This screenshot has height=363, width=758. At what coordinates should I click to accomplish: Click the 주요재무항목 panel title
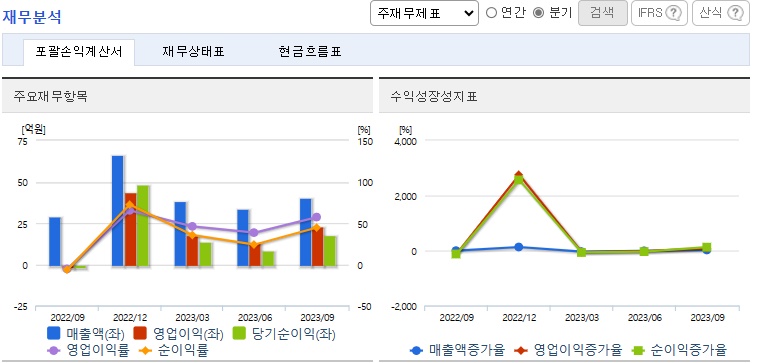coord(51,96)
